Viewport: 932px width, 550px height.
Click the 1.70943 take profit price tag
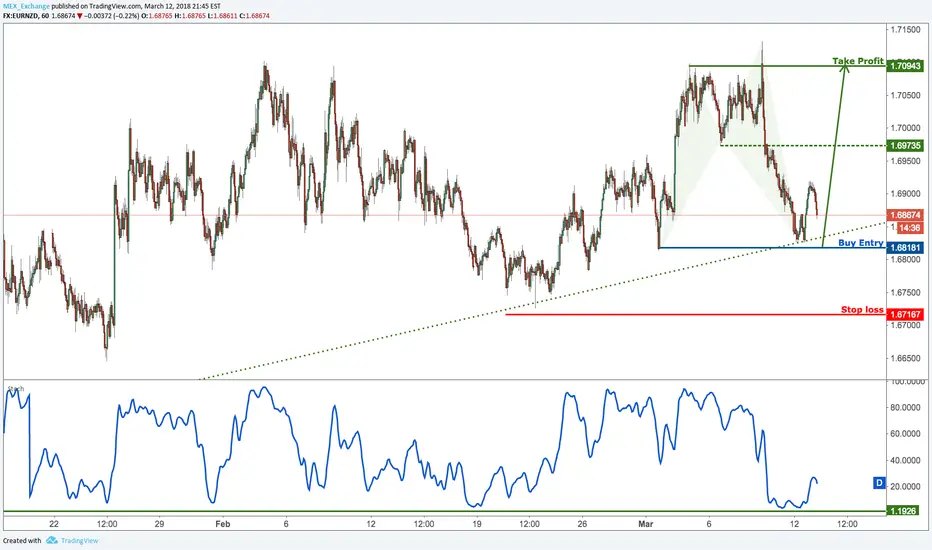click(x=905, y=66)
